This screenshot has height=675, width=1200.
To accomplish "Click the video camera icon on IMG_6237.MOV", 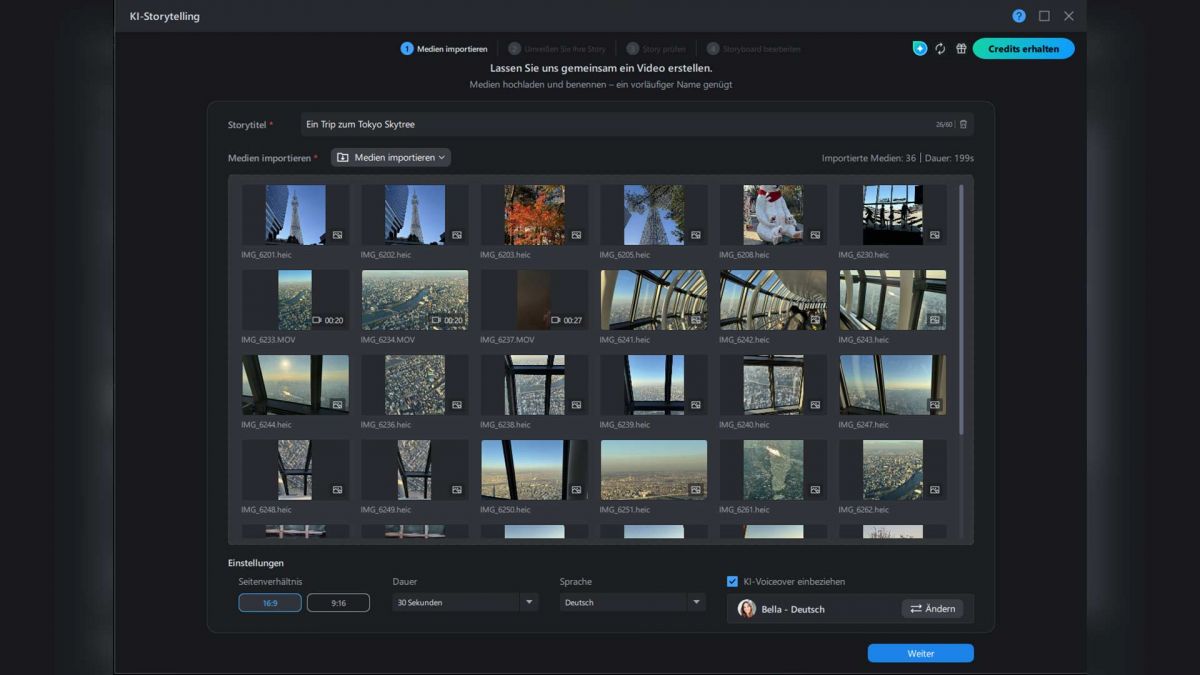I will pos(556,320).
